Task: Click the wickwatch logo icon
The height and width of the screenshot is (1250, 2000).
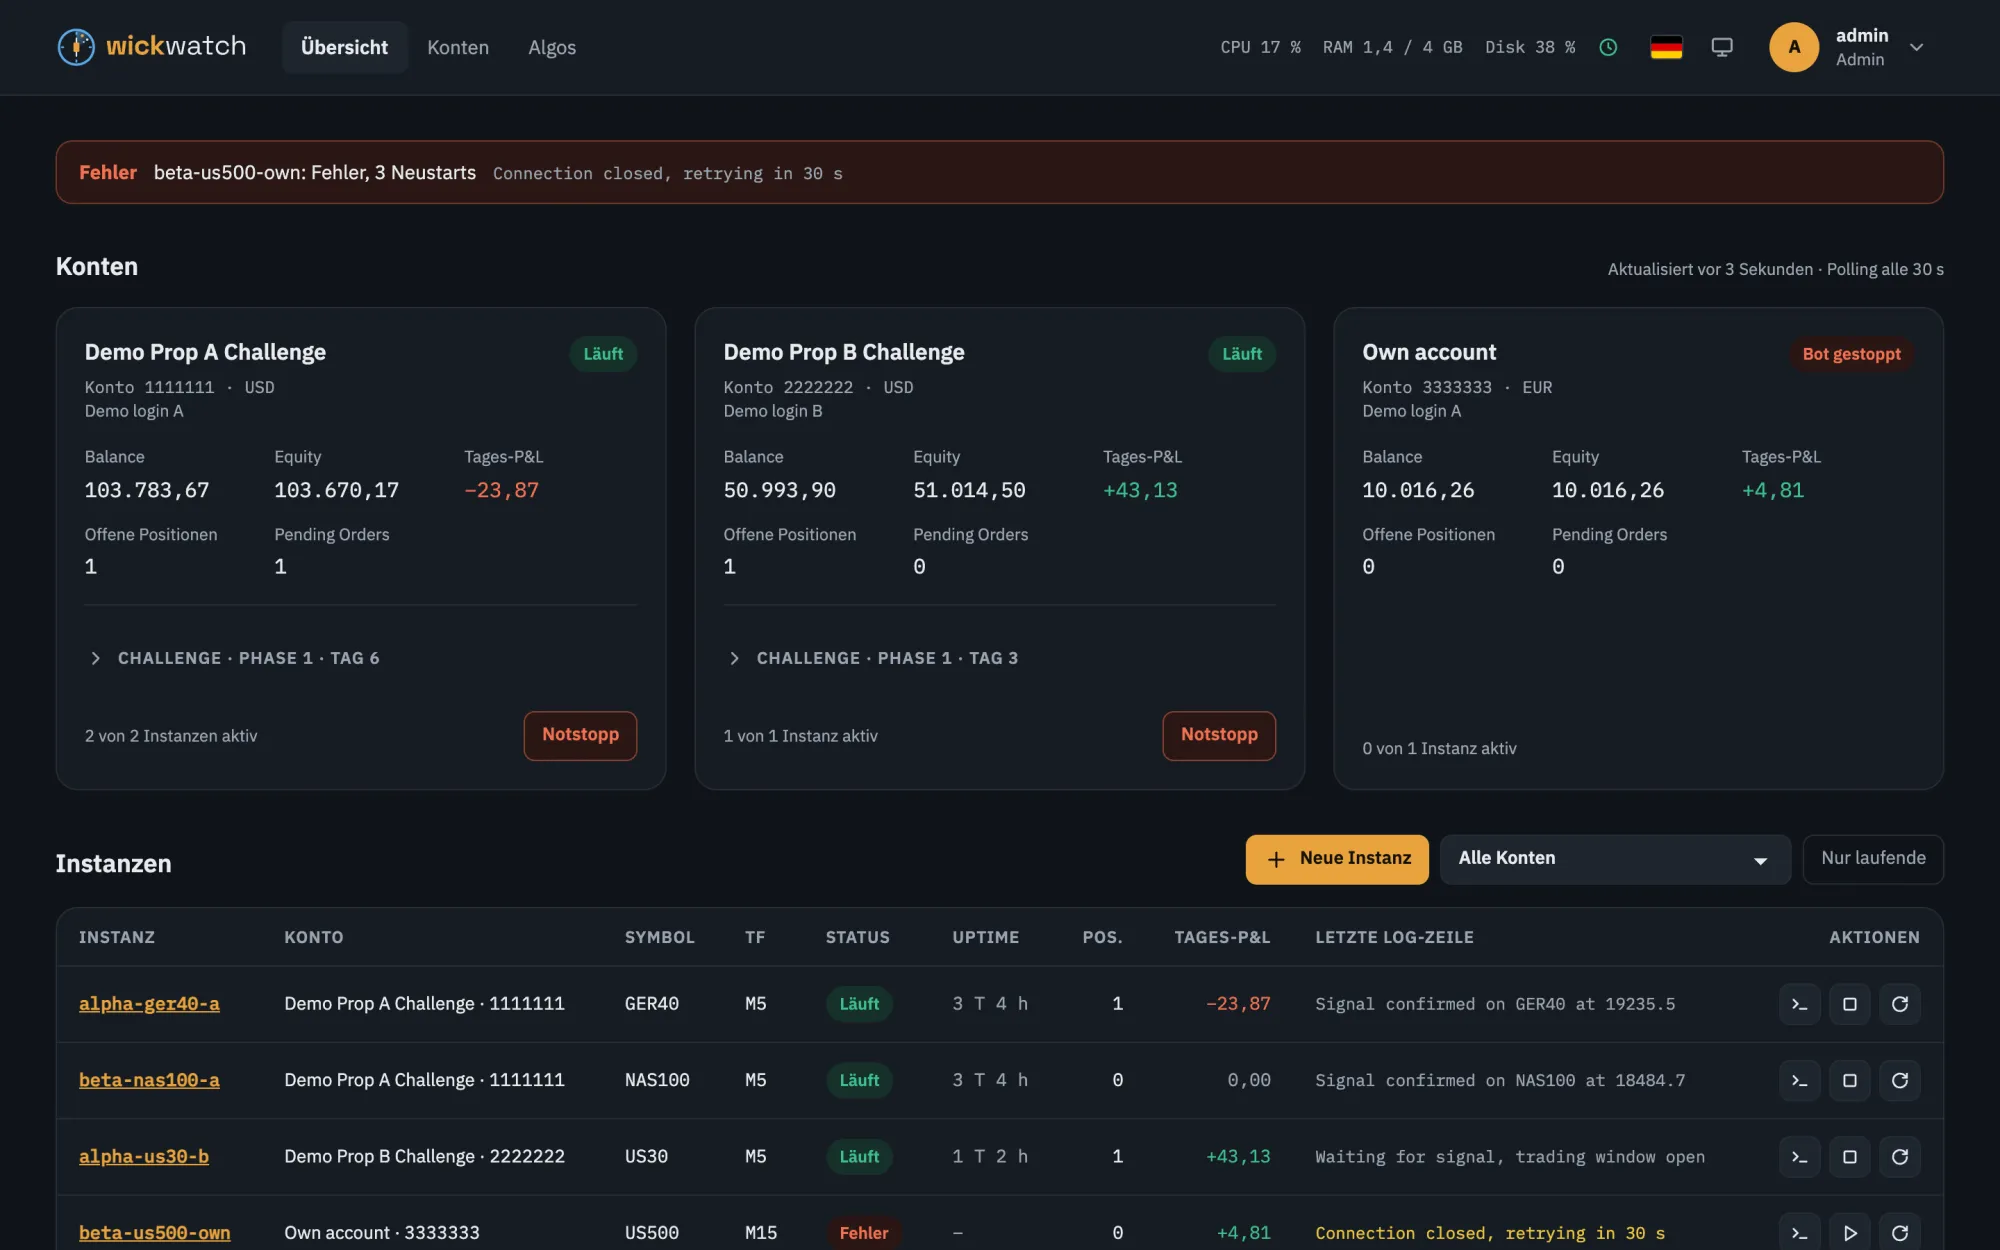Action: tap(76, 47)
